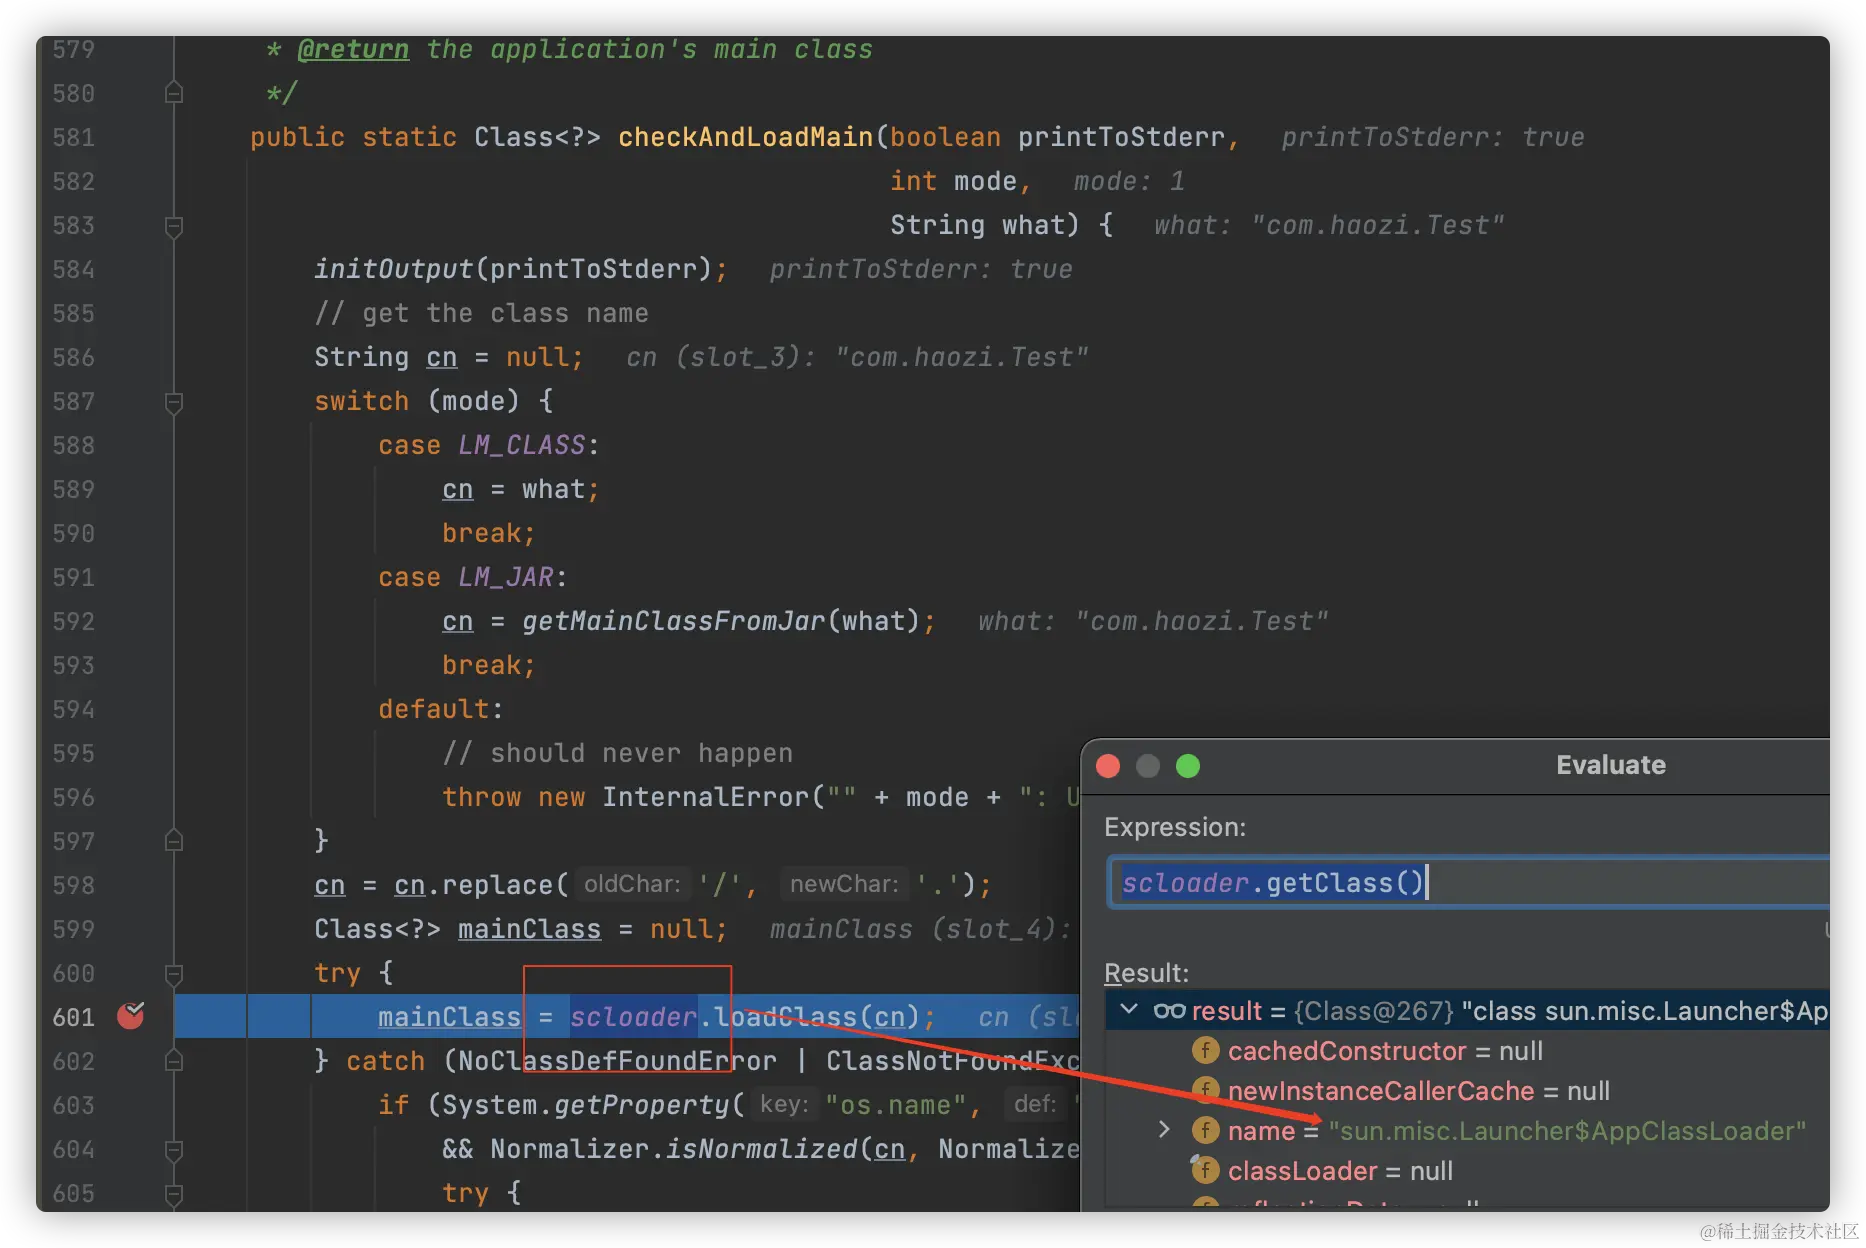Click the oldChar: parameter hint

pos(632,884)
